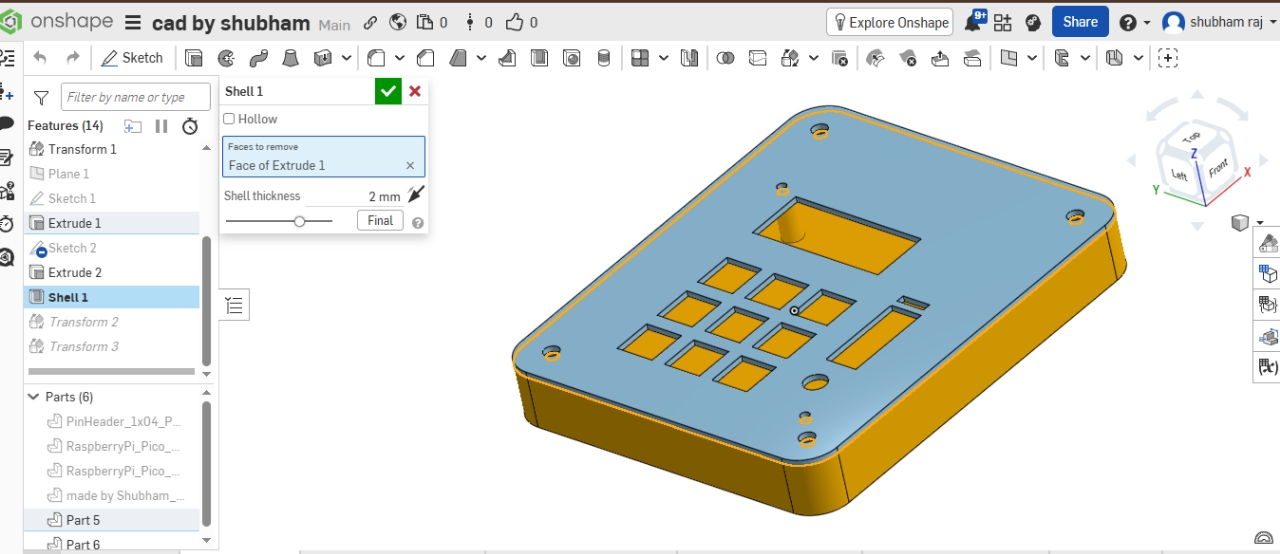This screenshot has height=554, width=1280.
Task: Click Explore Onshape button
Action: [x=889, y=22]
